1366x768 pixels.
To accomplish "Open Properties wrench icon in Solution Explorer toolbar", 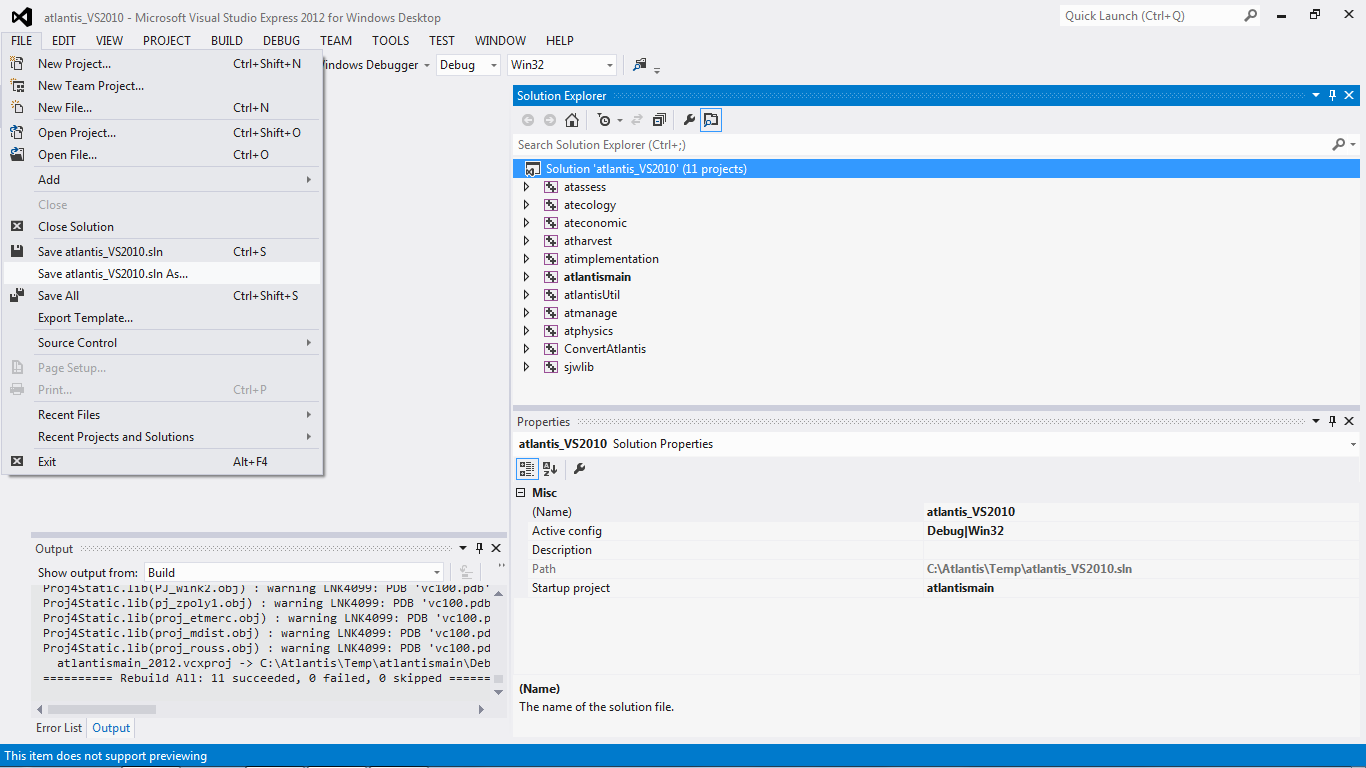I will click(x=689, y=120).
